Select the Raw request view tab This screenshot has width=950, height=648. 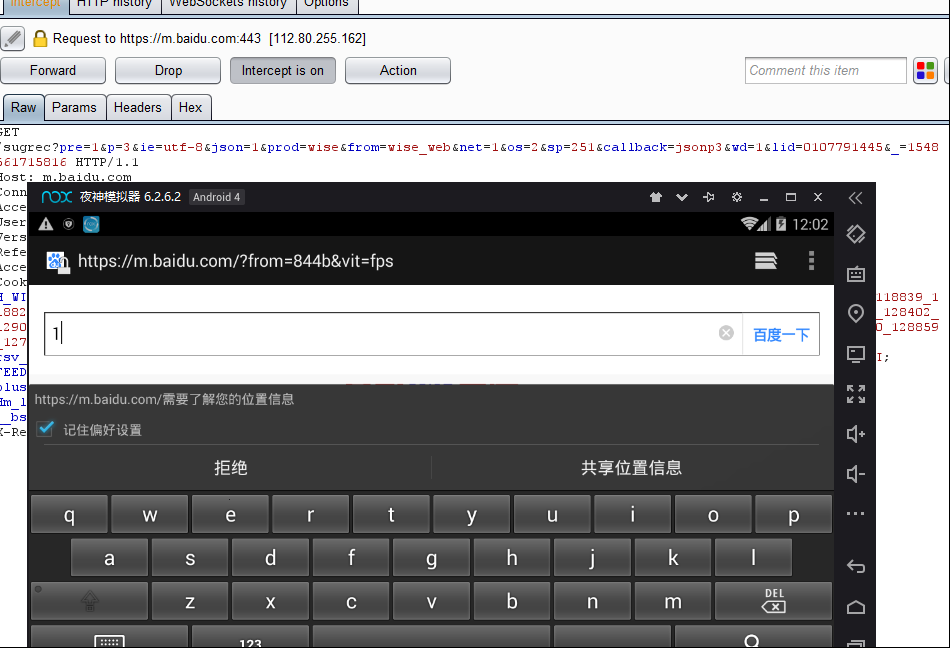24,107
